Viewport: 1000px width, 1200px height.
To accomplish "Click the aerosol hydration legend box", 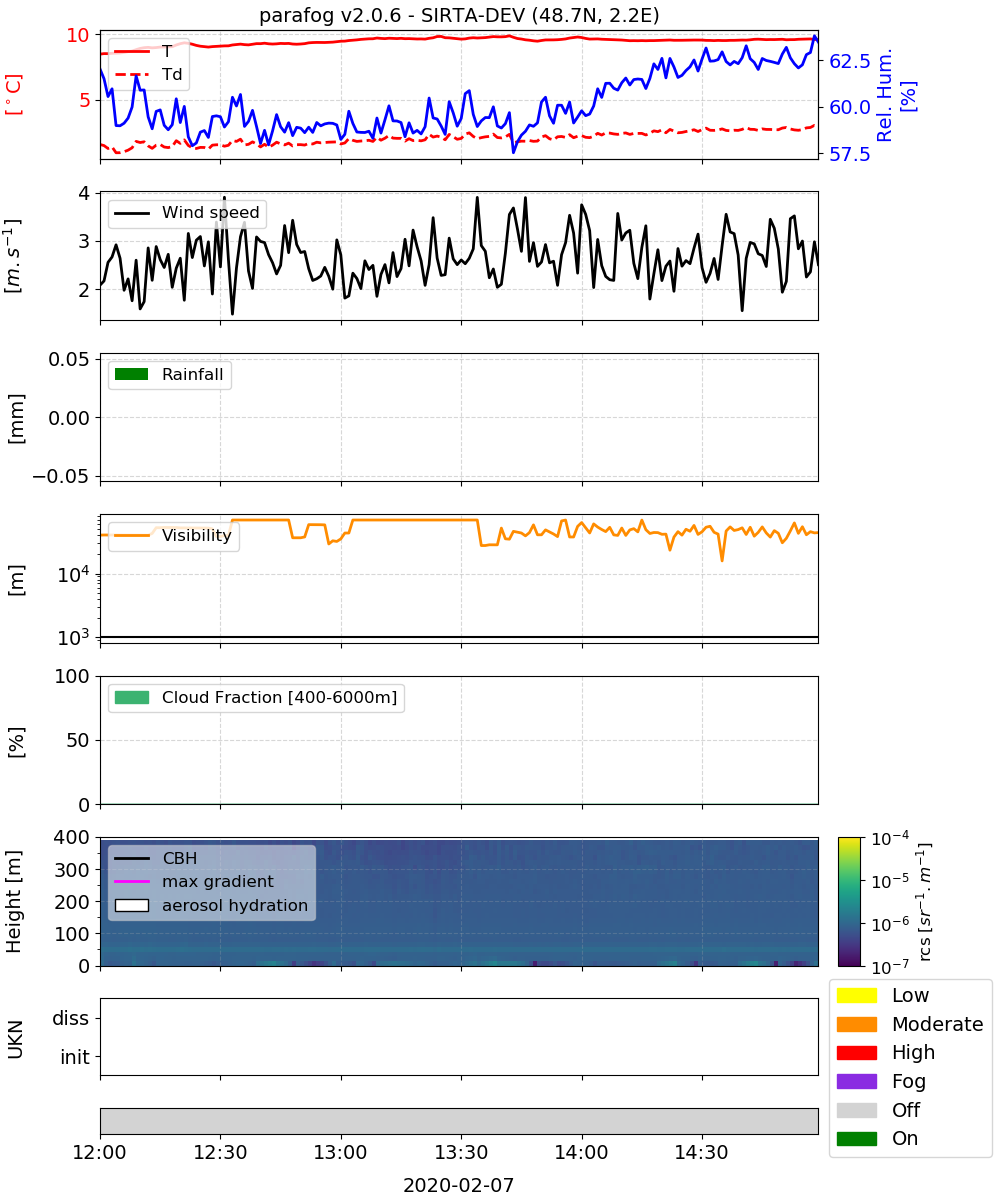I will coord(131,905).
